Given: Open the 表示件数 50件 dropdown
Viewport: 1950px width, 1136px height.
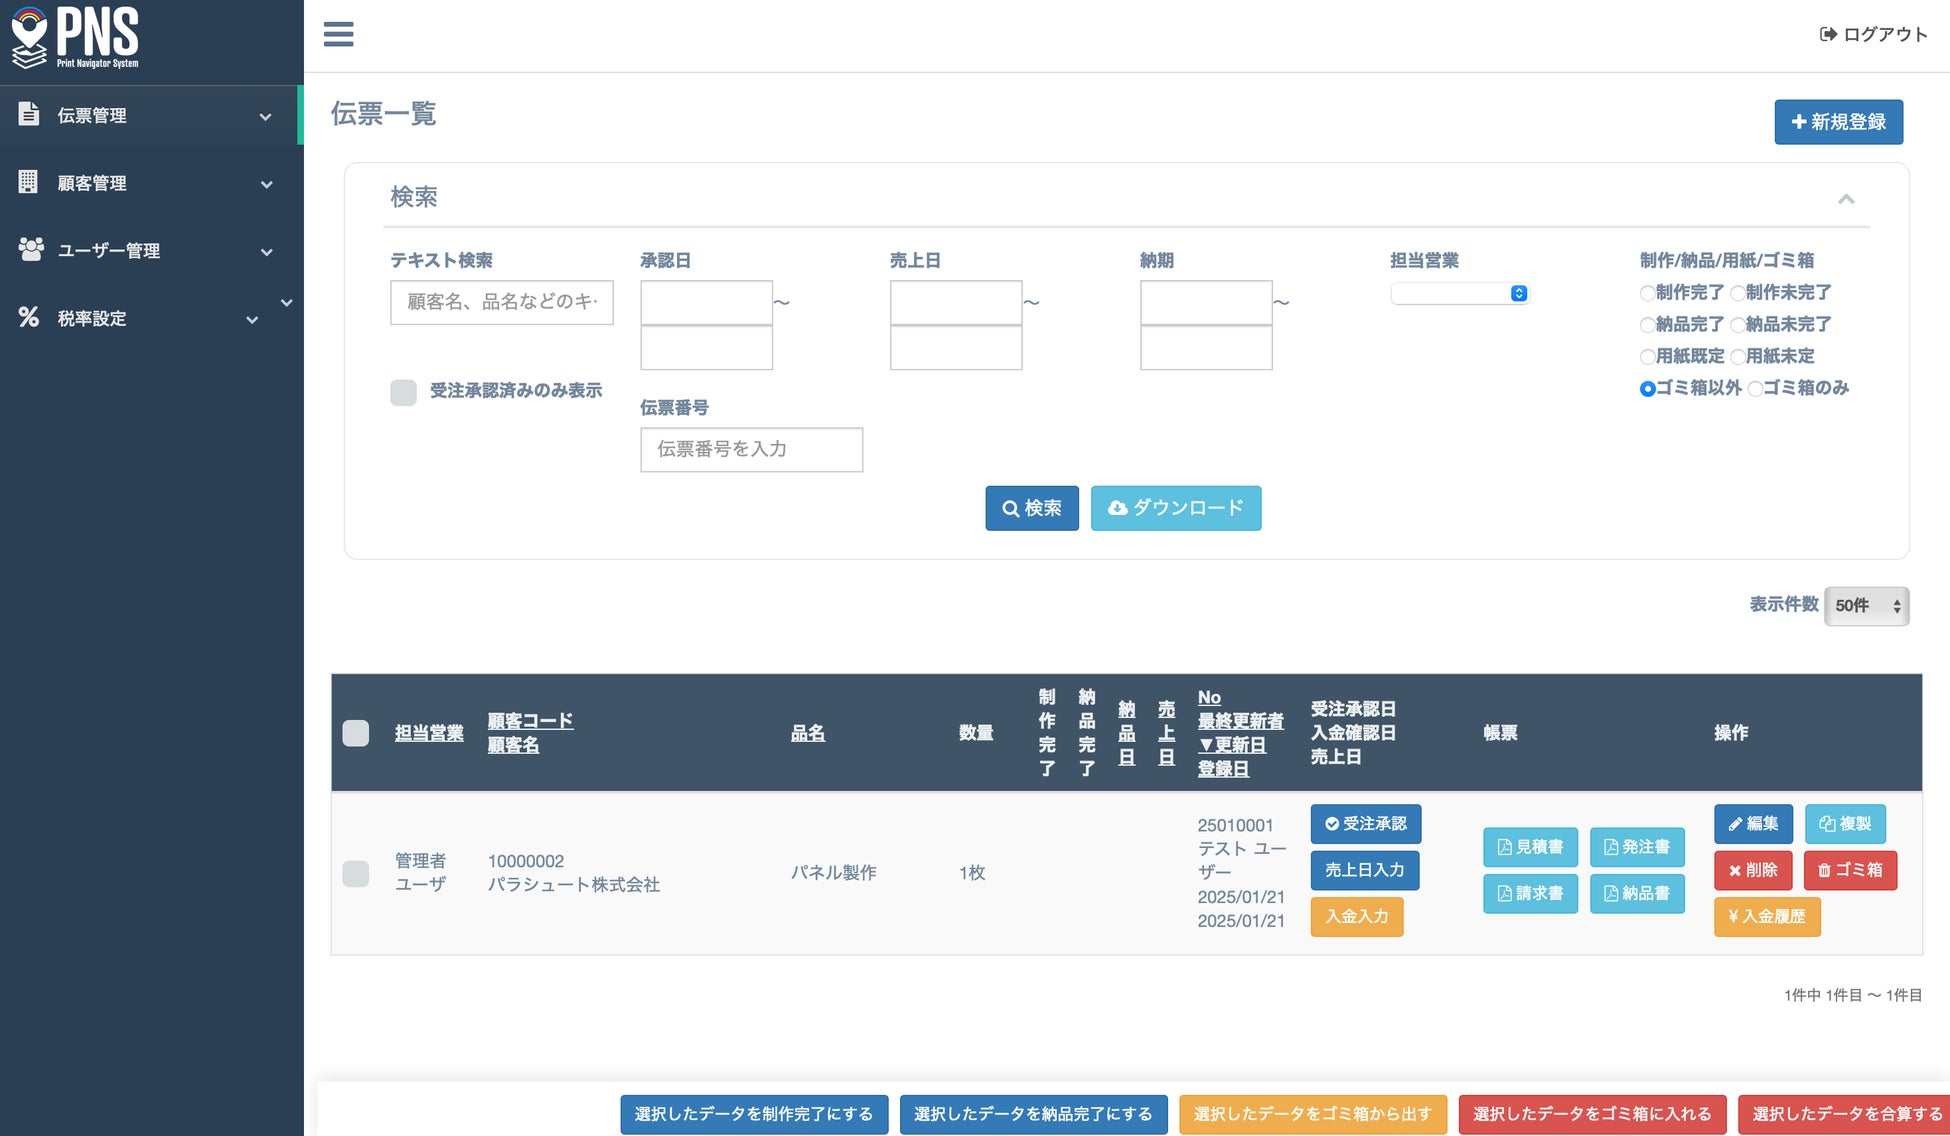Looking at the screenshot, I should [x=1866, y=606].
